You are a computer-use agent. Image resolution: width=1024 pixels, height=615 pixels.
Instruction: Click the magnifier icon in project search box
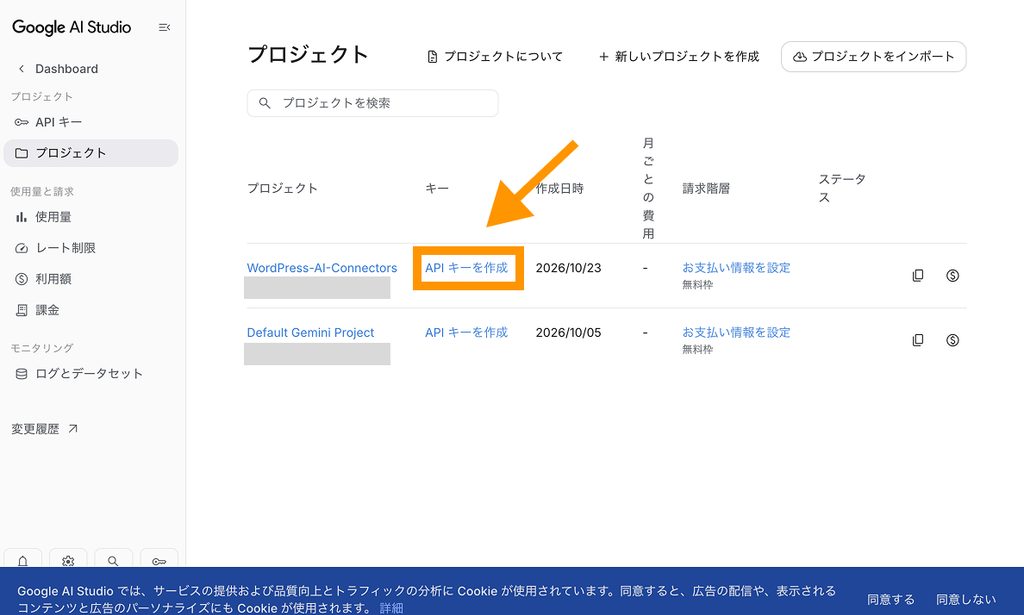264,103
